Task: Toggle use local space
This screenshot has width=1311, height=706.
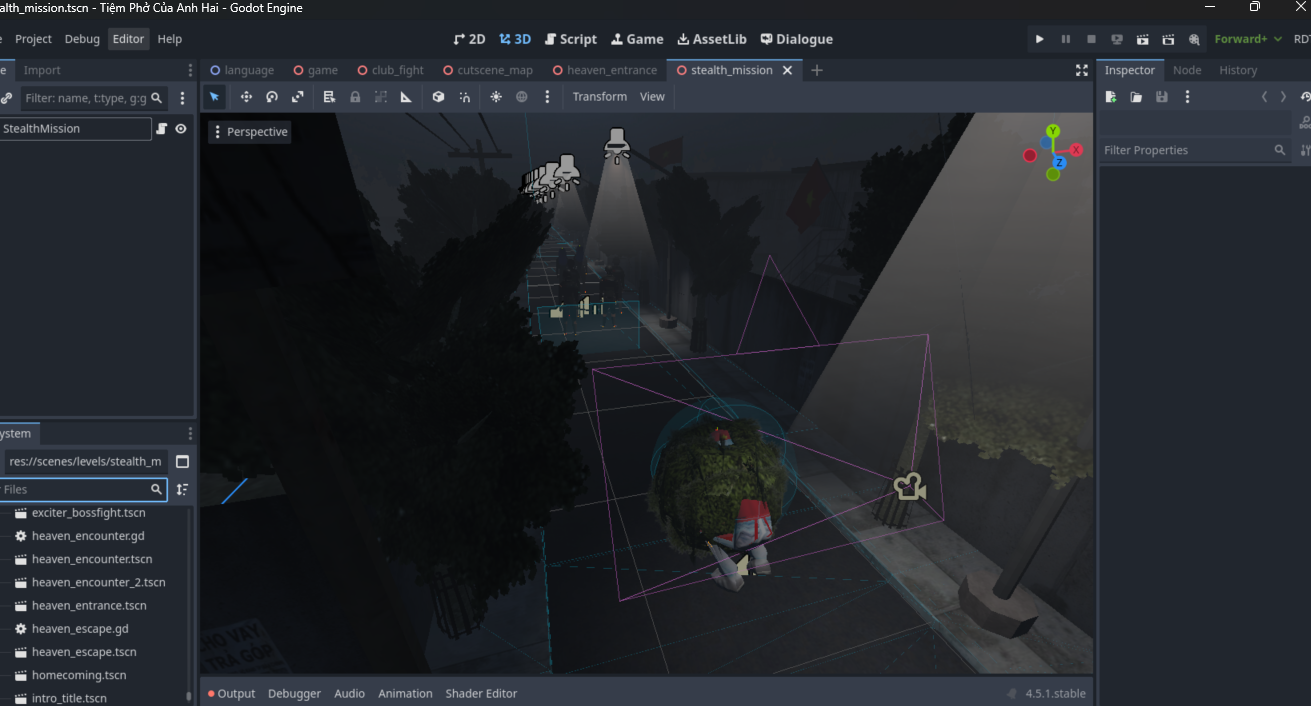Action: [x=438, y=97]
